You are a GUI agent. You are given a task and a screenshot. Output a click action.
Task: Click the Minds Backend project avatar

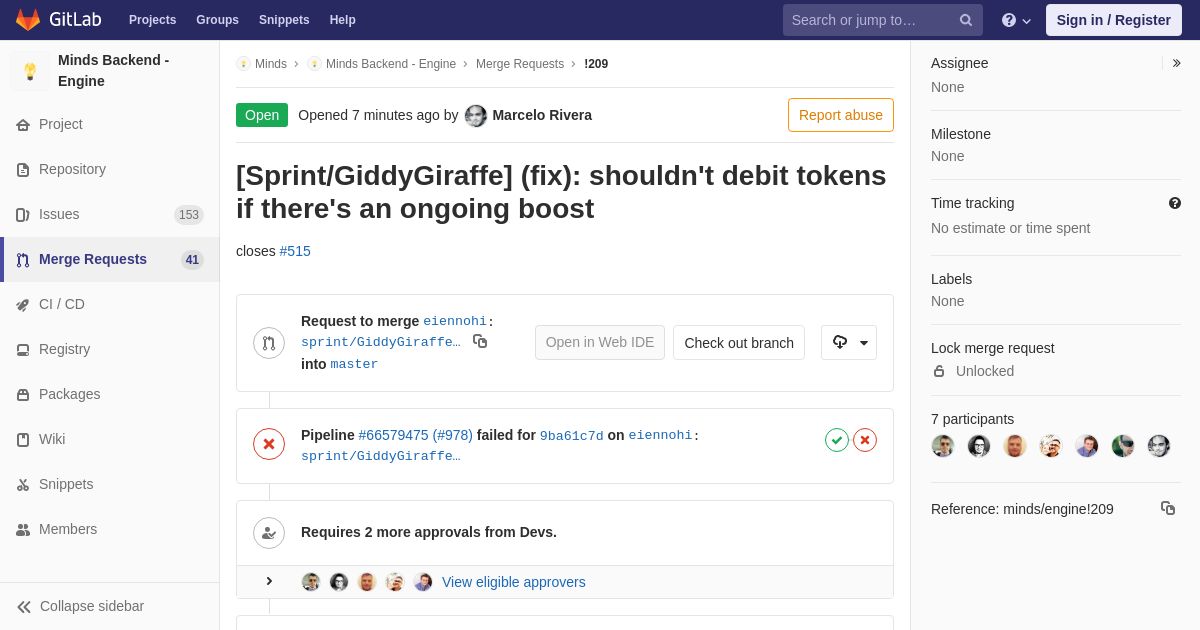pyautogui.click(x=30, y=71)
